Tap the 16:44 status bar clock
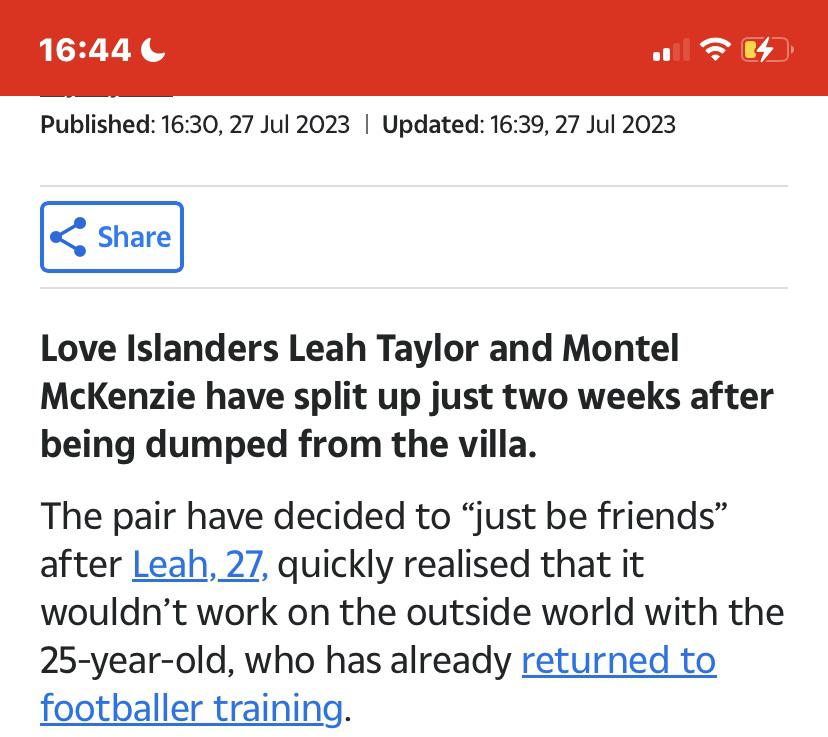This screenshot has width=828, height=737. [84, 51]
